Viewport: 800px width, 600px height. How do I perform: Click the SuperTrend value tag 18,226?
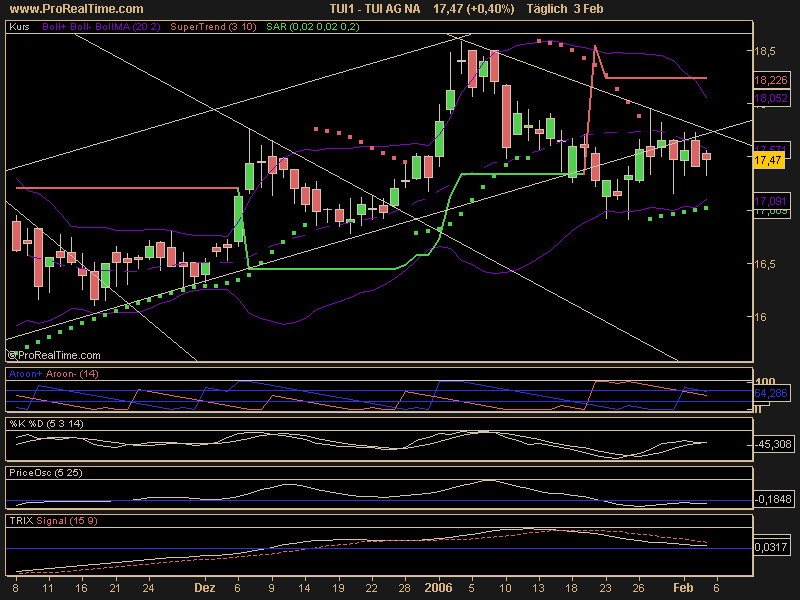(769, 80)
